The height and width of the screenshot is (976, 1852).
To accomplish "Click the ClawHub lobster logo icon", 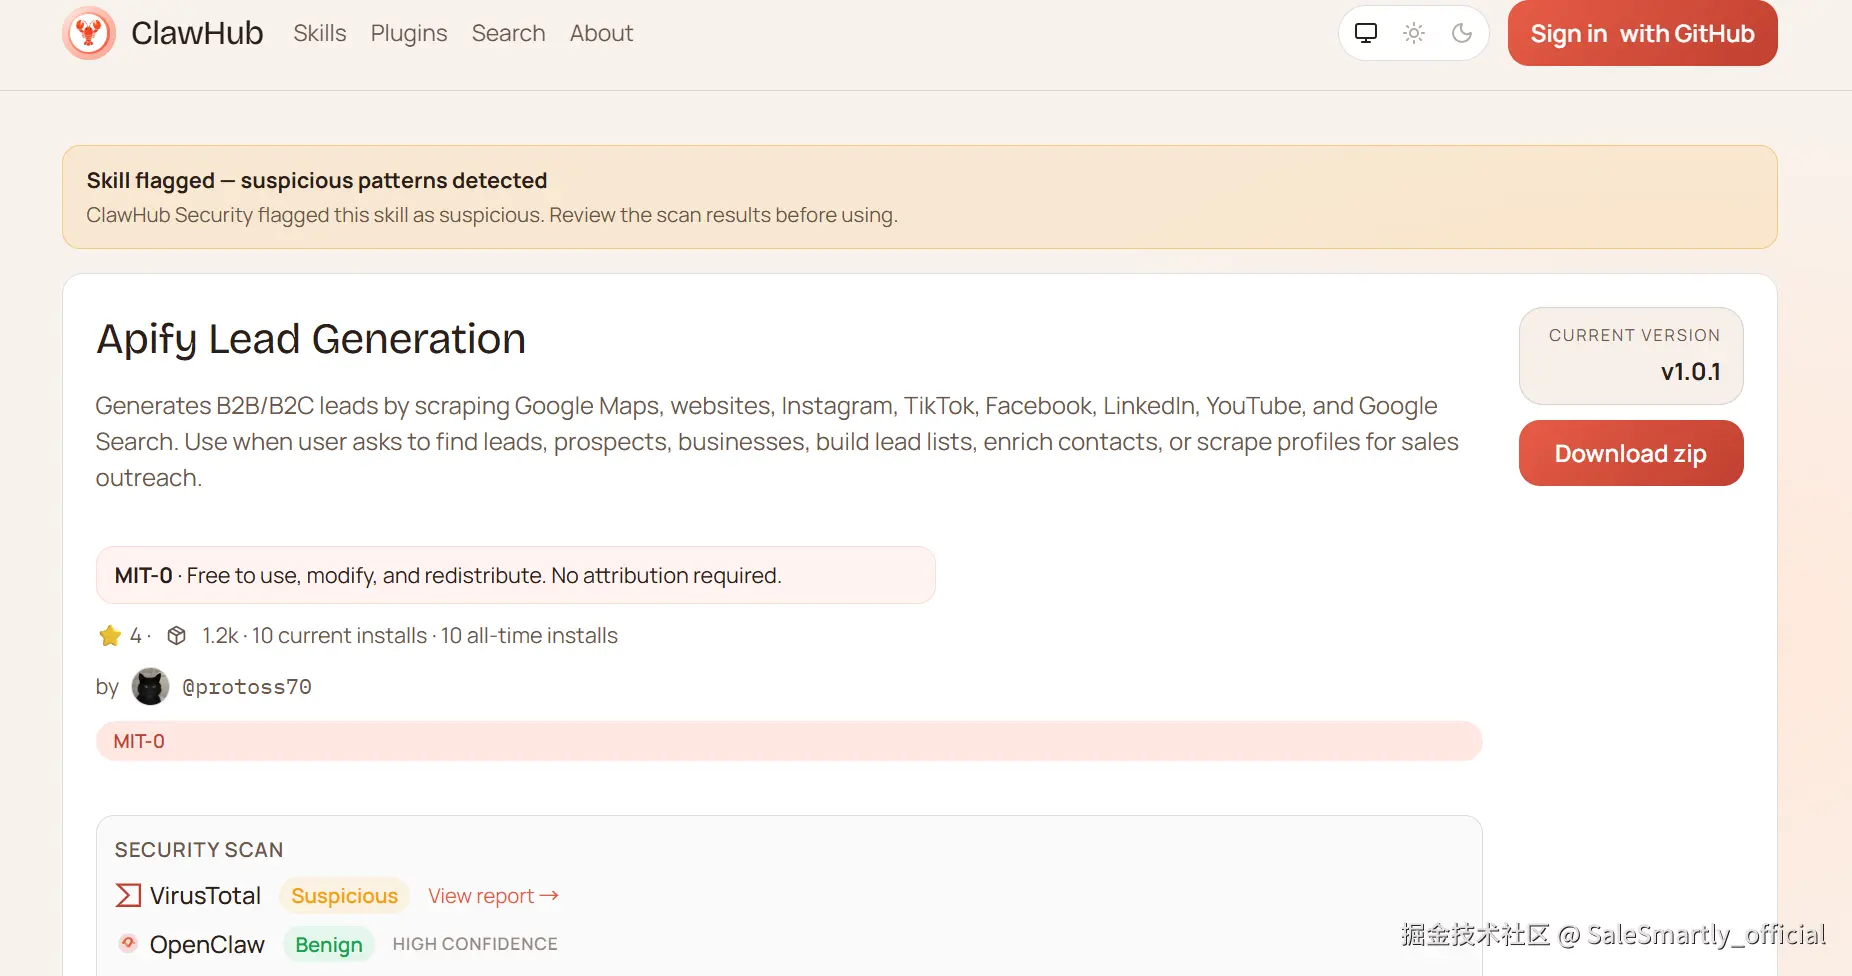I will [89, 33].
